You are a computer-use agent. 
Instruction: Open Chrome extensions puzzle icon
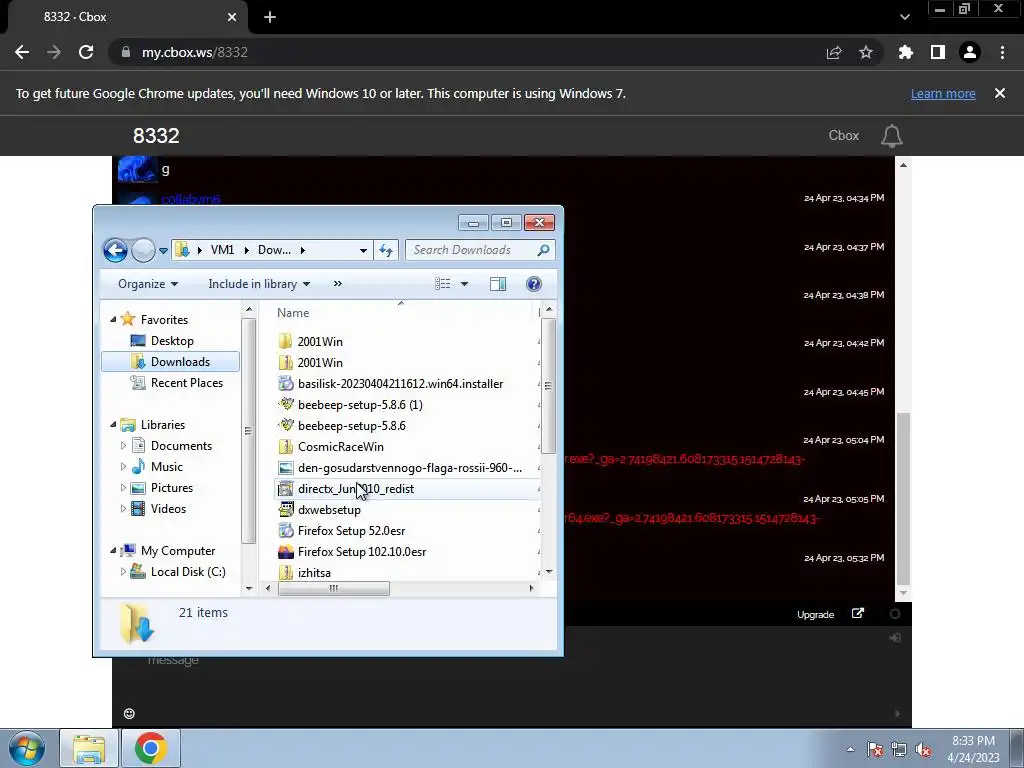[905, 52]
